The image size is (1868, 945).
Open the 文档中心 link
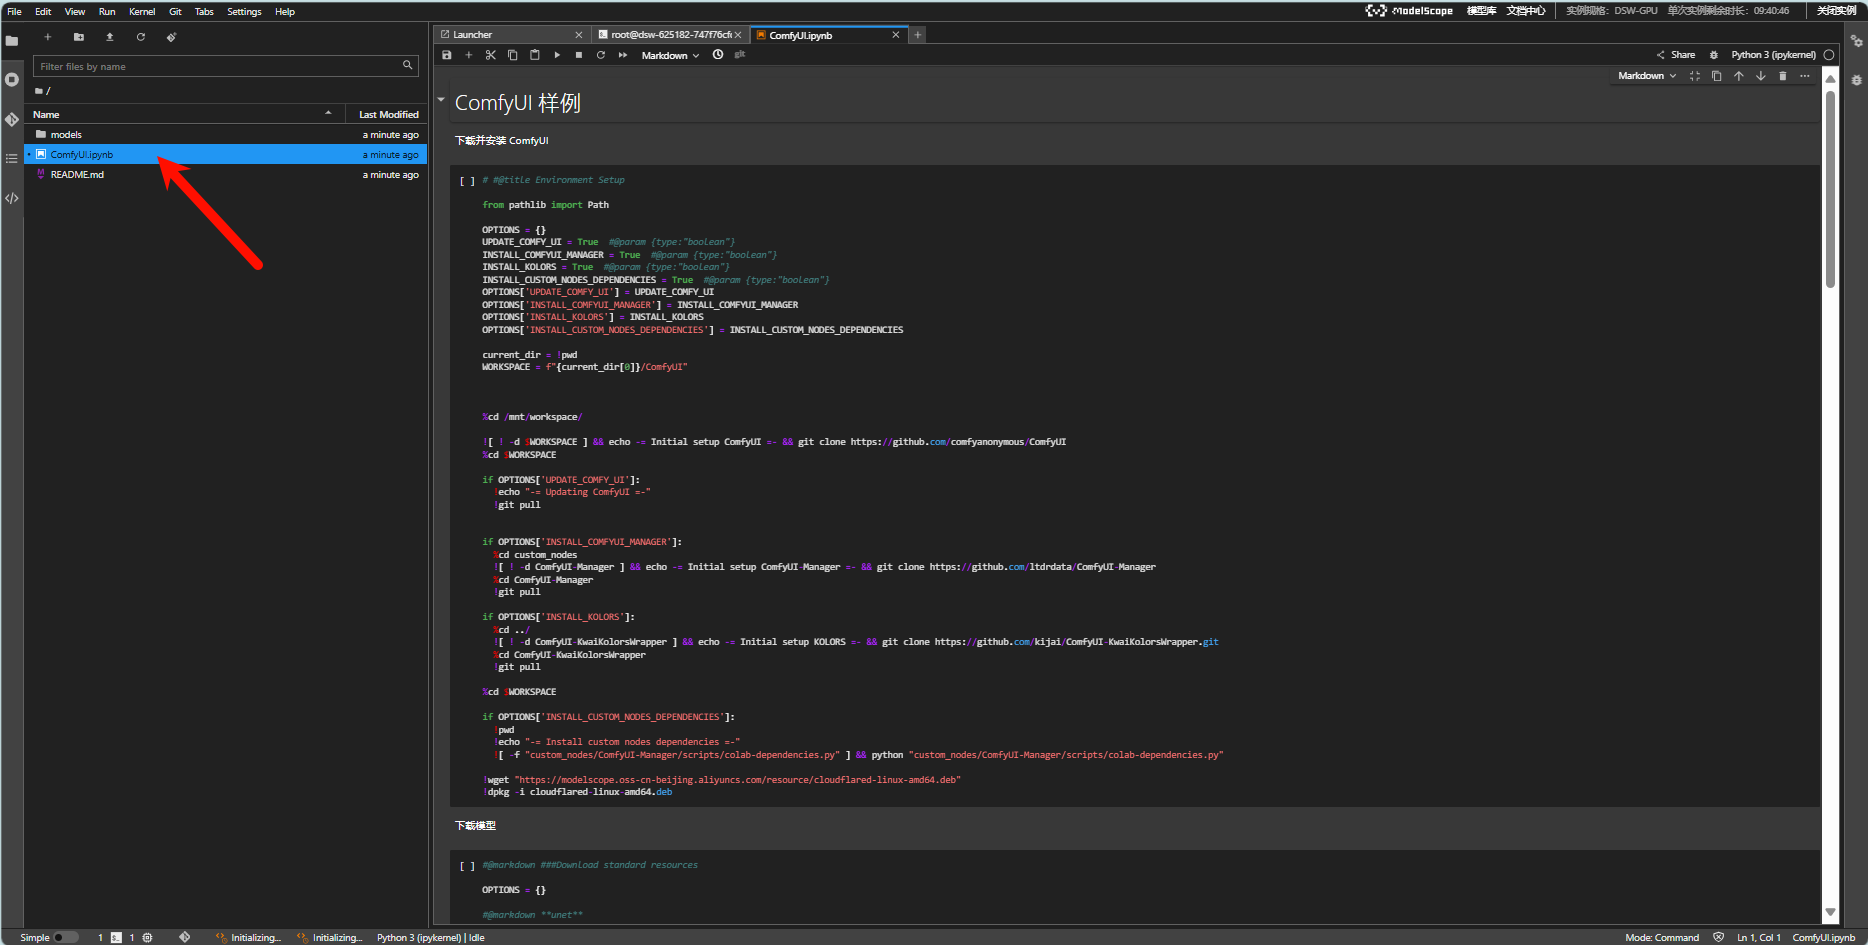coord(1526,11)
